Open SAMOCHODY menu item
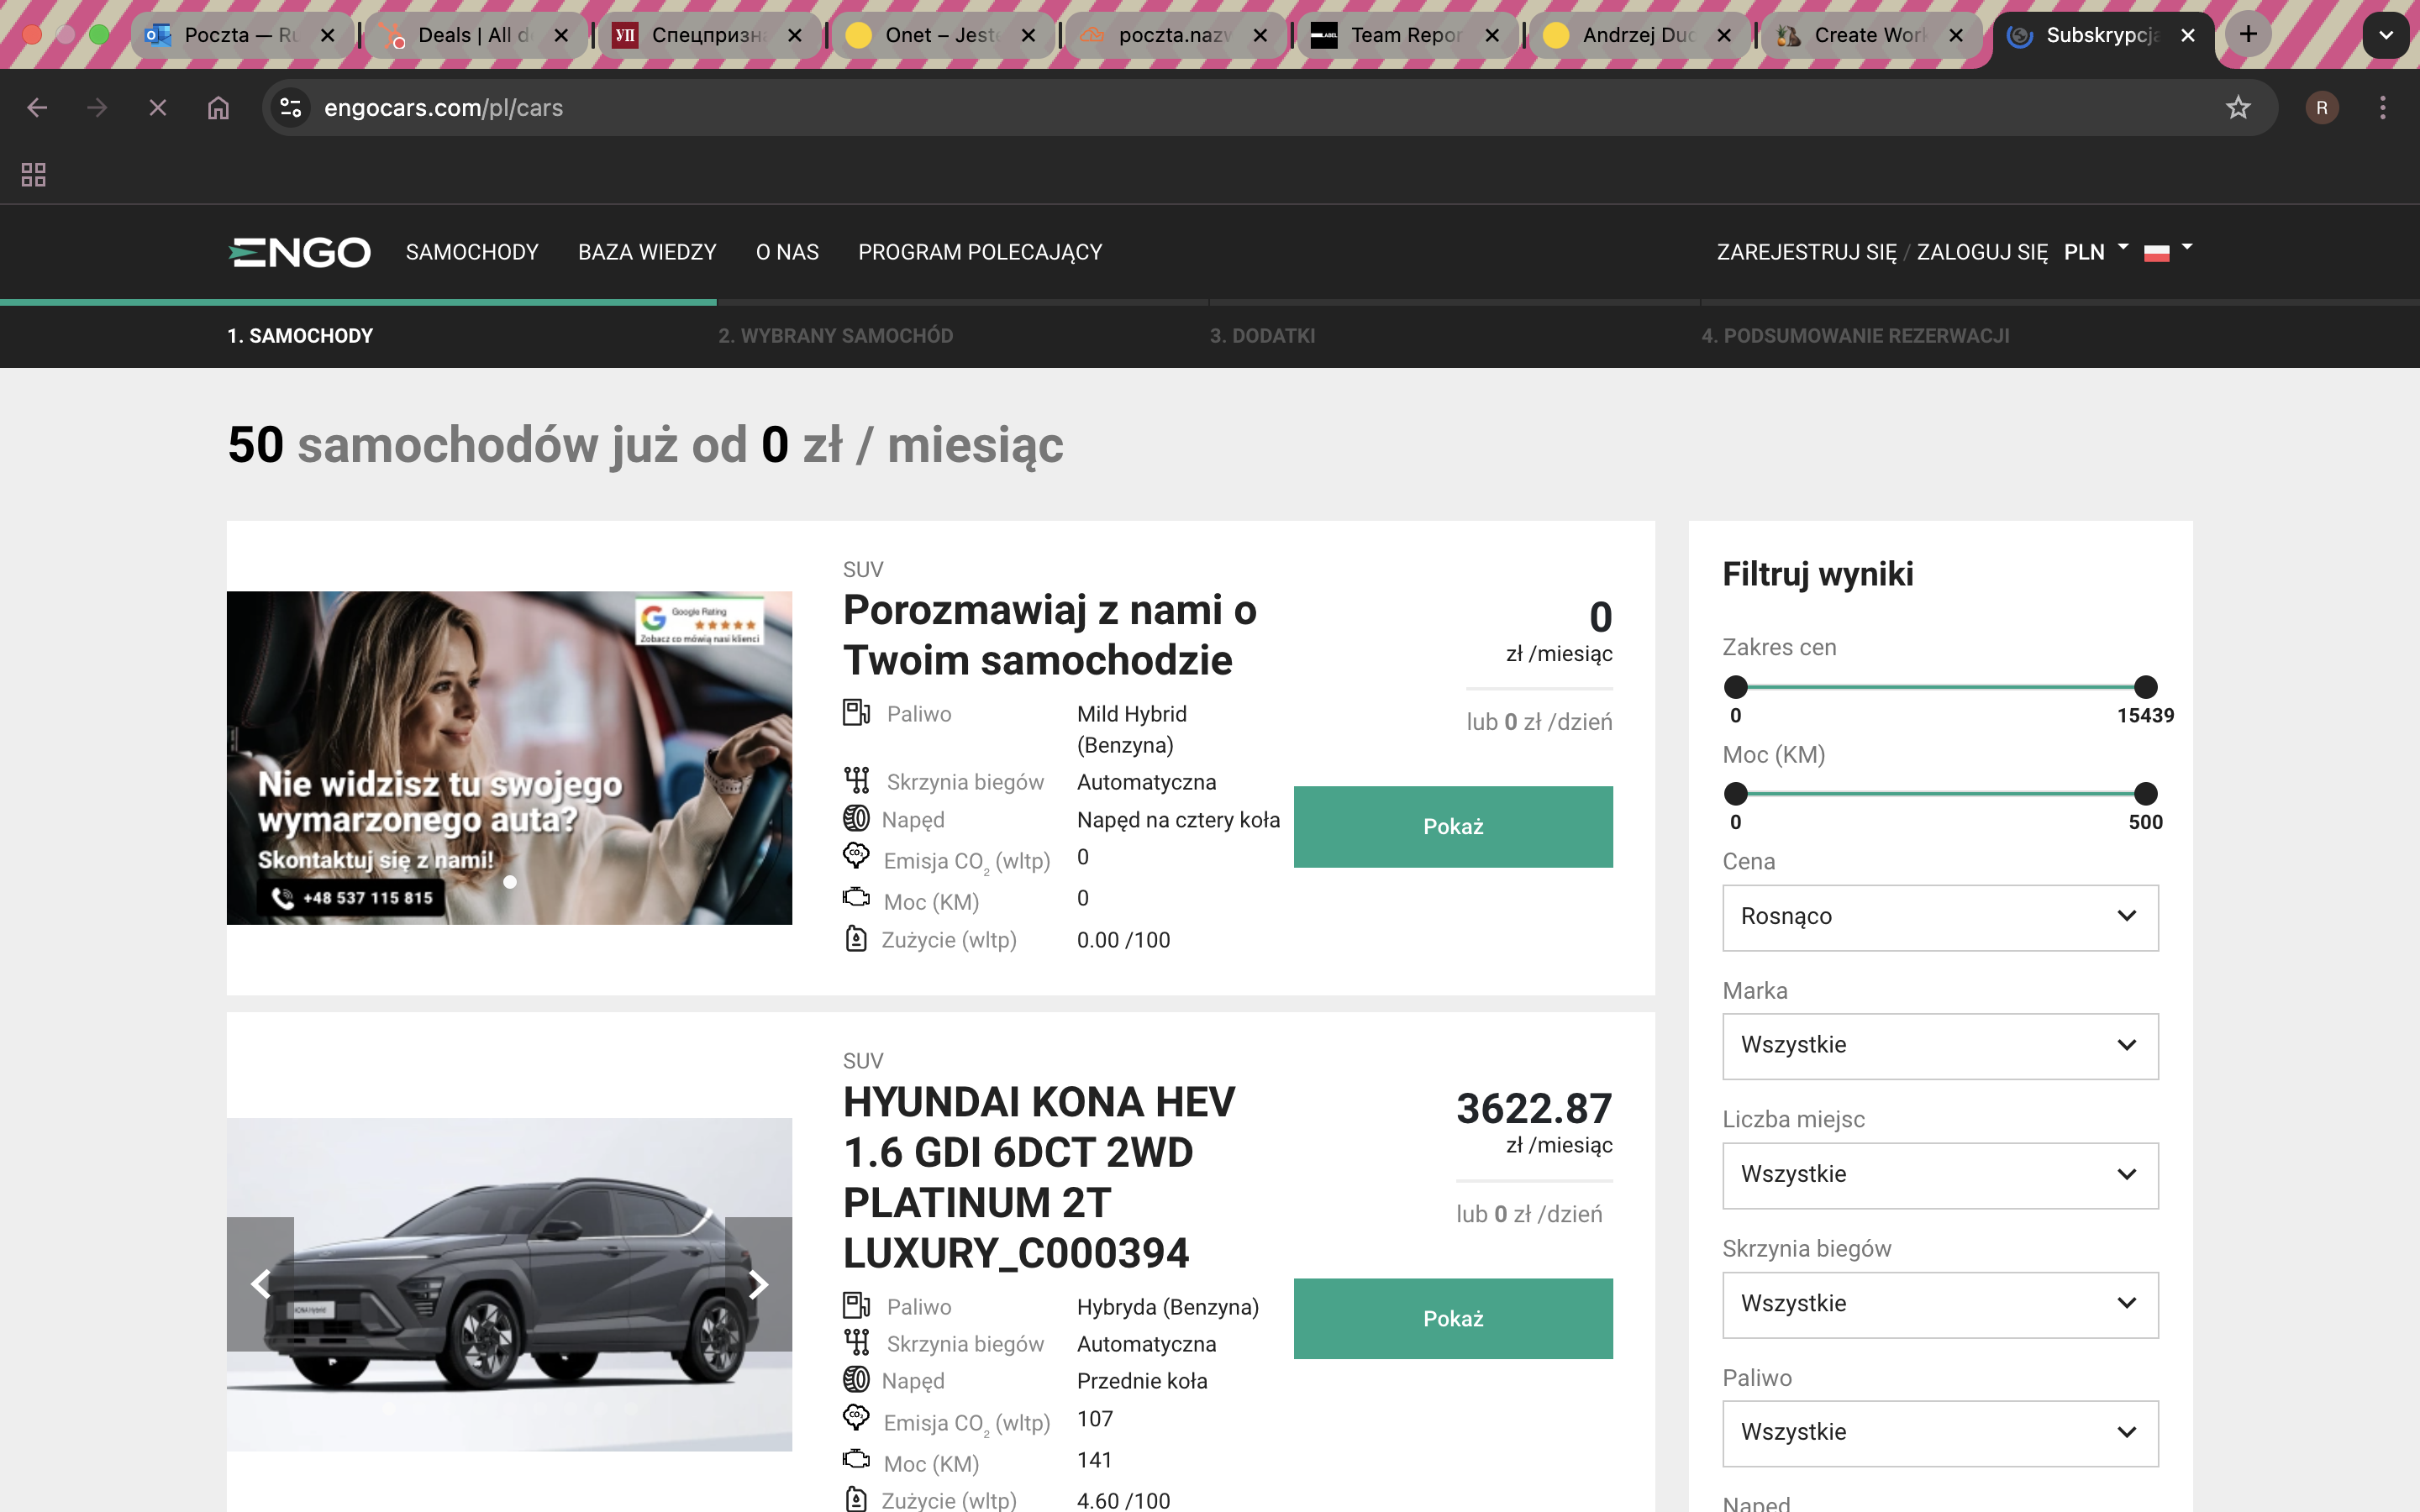This screenshot has height=1512, width=2420. 472,252
